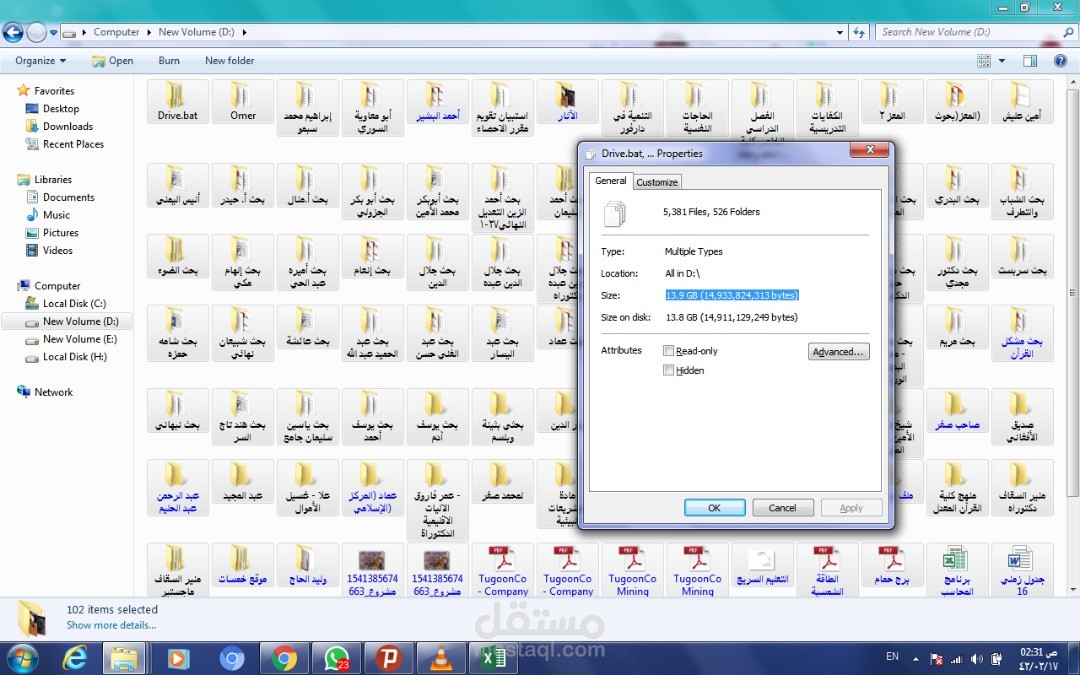Toggle the Read-only checkbox
The height and width of the screenshot is (675, 1080).
coord(668,351)
